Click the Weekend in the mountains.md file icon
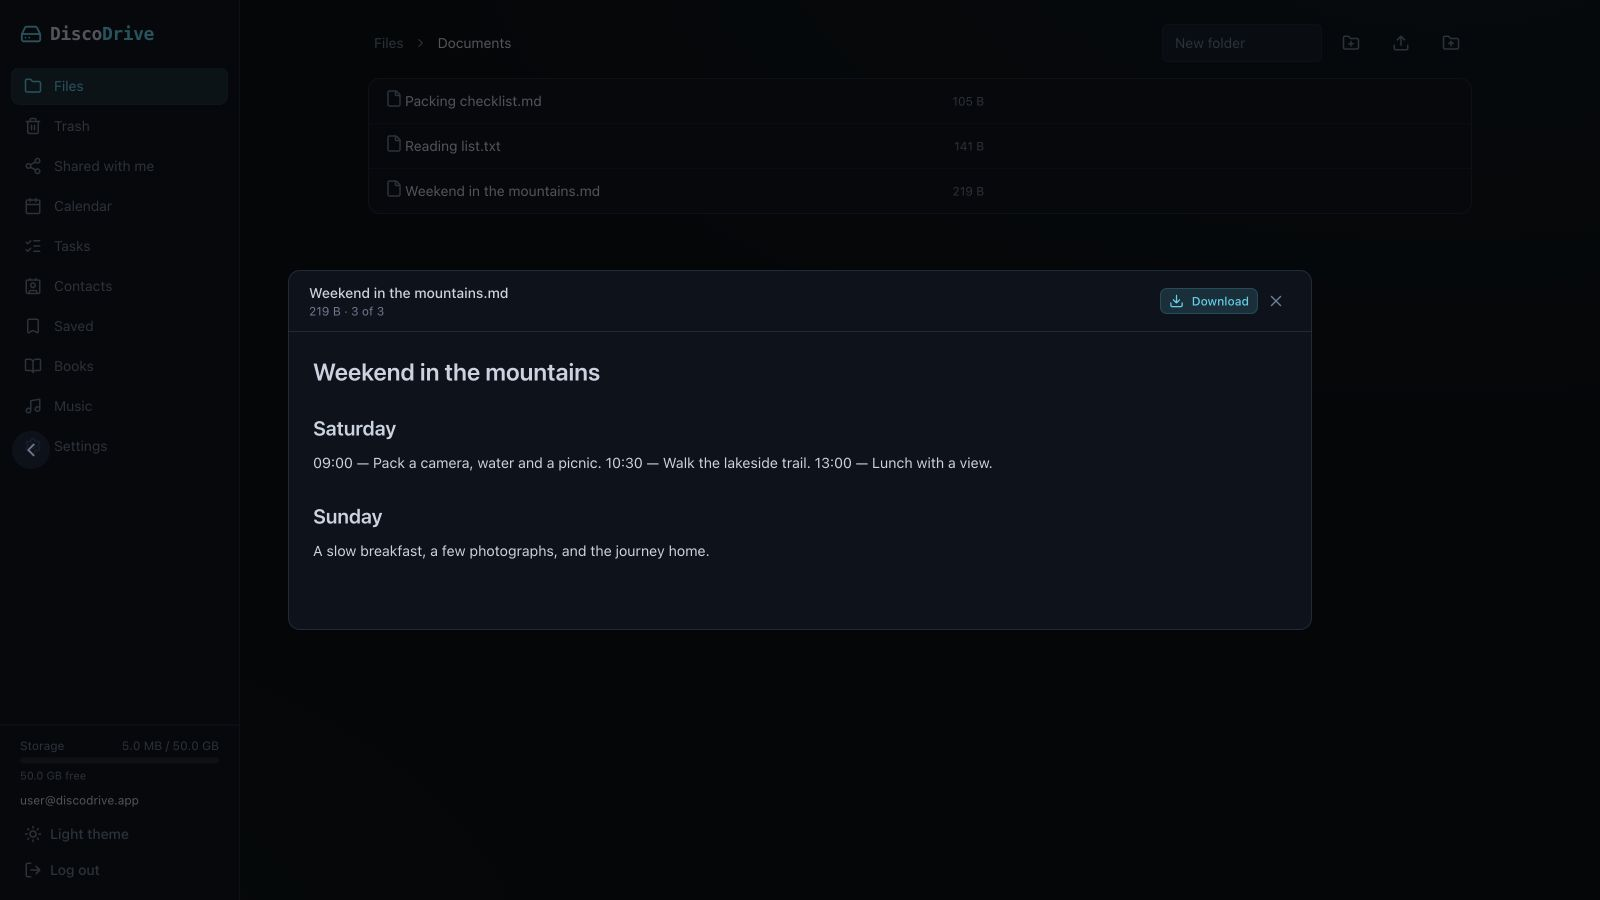Screen dimensions: 1600x900 pyautogui.click(x=394, y=189)
